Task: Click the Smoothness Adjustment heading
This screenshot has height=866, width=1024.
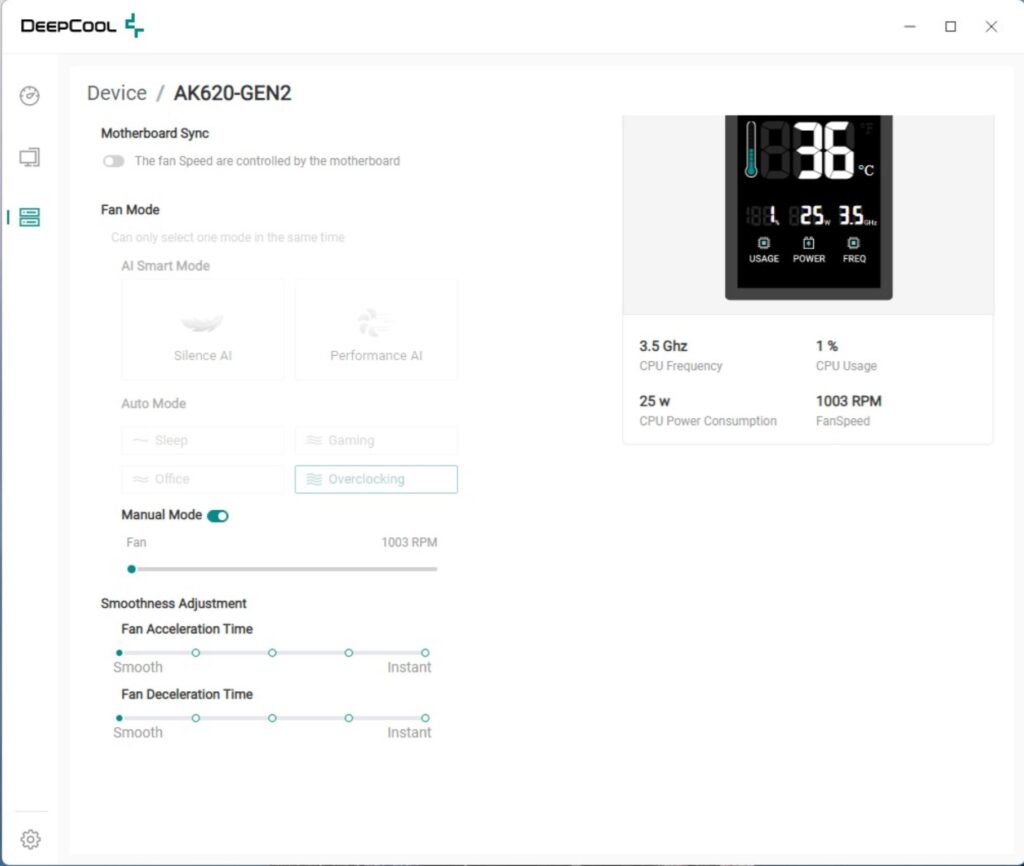Action: pos(174,603)
